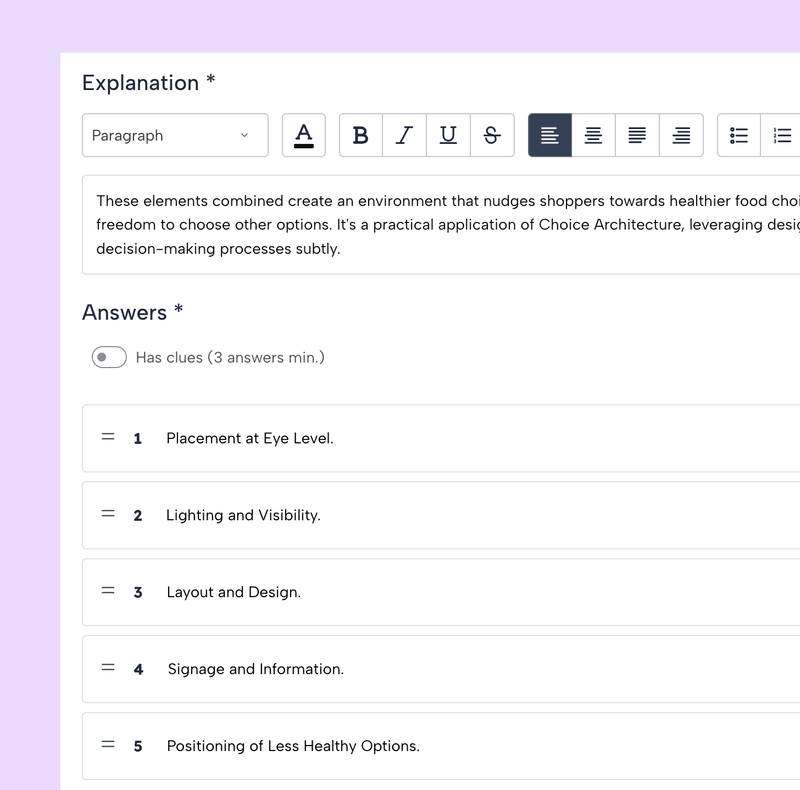Apply strikethrough formatting

point(491,136)
